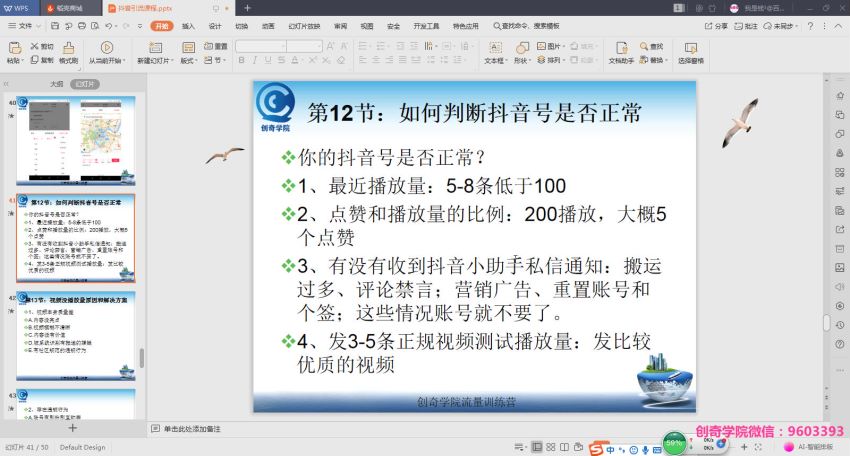Switch to the Review ribbon tab
The height and width of the screenshot is (456, 850).
(x=340, y=26)
